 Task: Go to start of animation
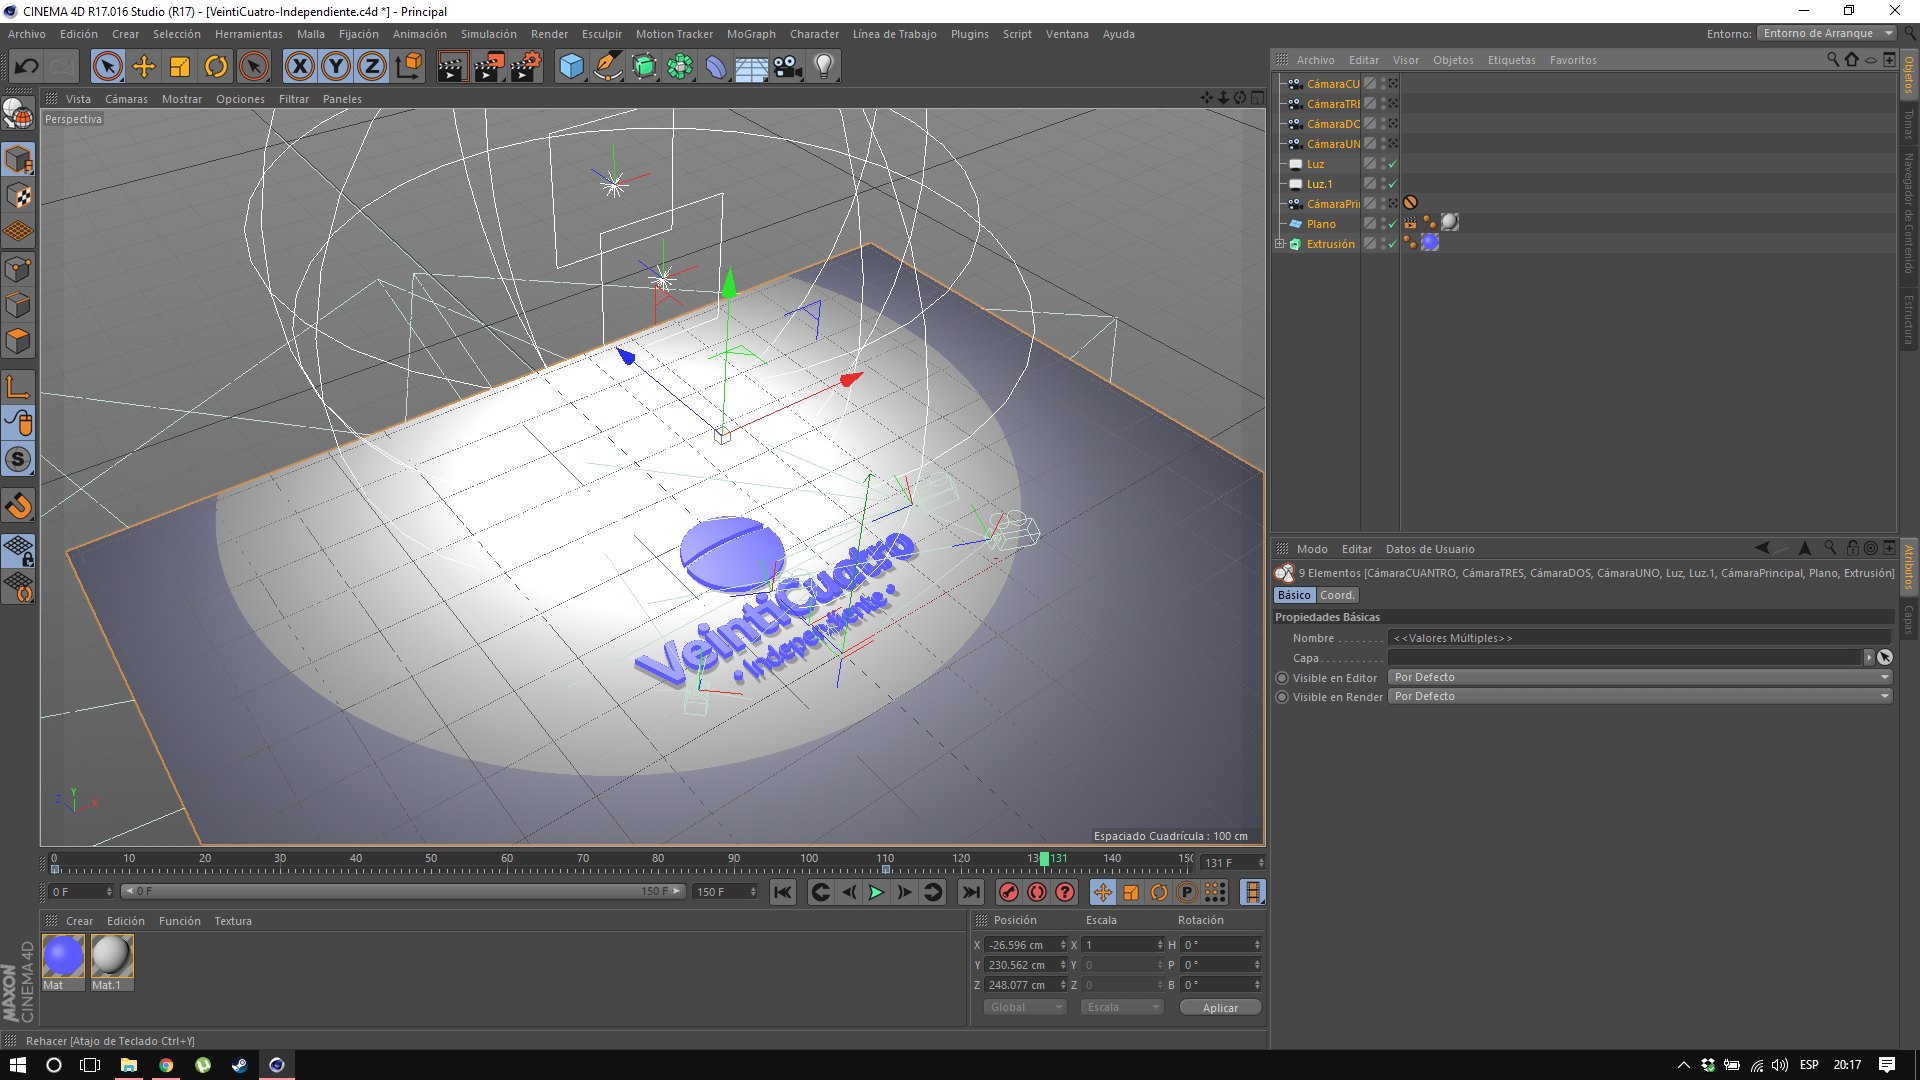(783, 892)
